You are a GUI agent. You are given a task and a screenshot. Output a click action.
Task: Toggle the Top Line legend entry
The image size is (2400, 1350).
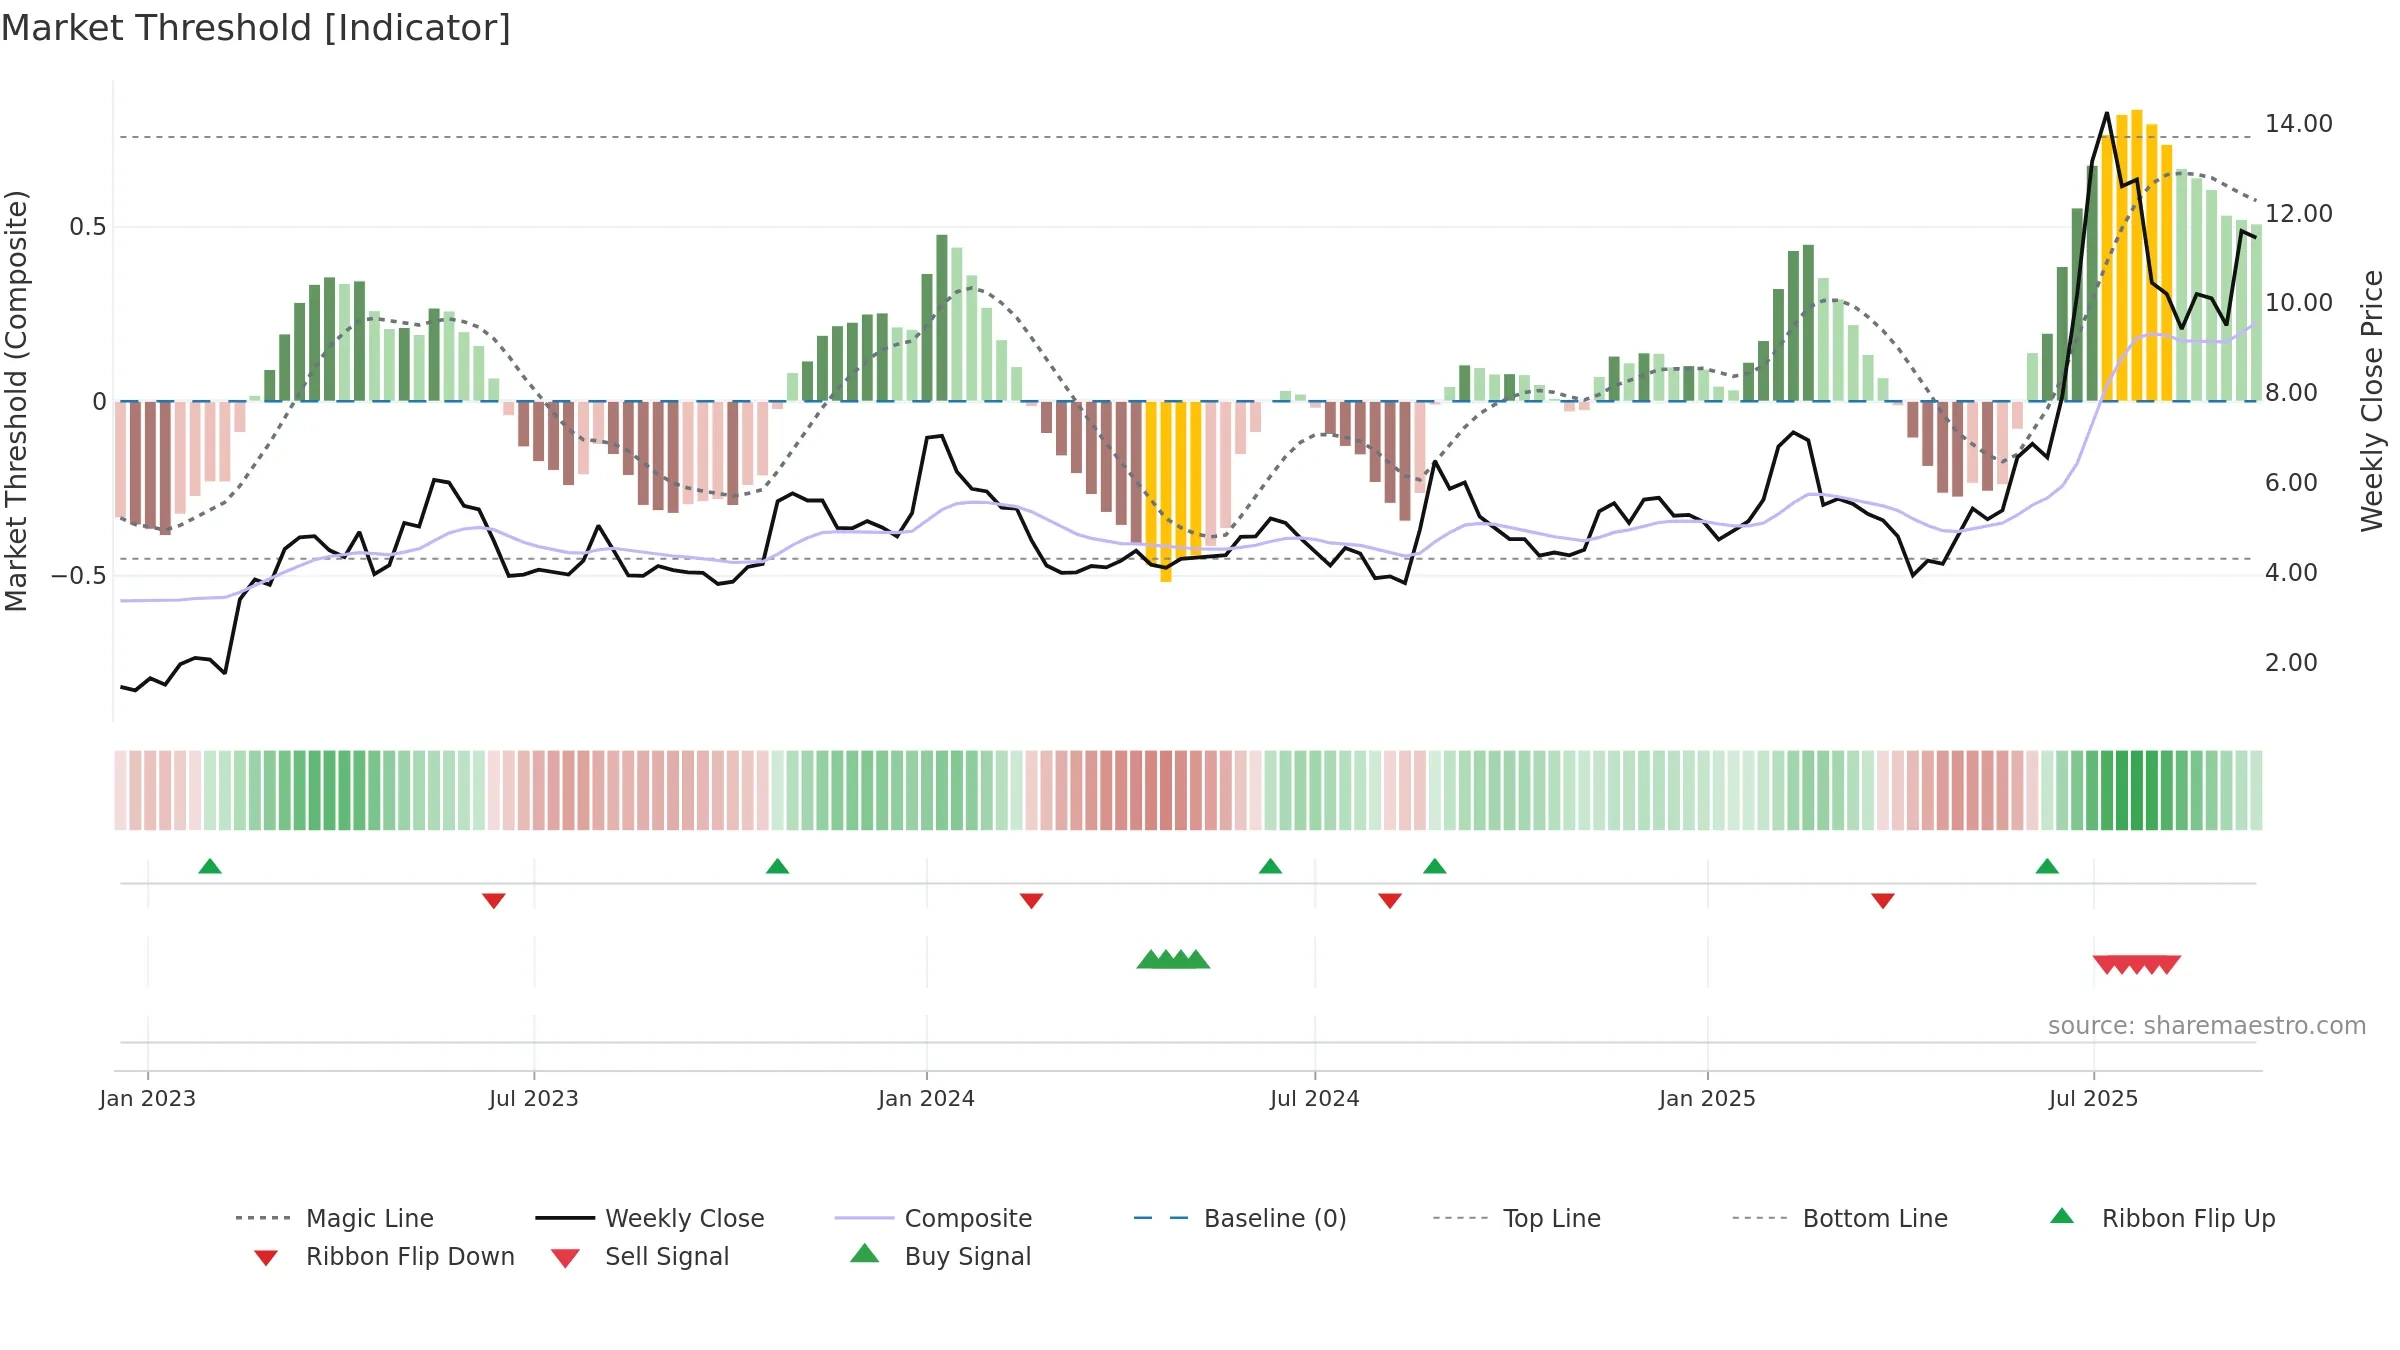pos(1517,1218)
